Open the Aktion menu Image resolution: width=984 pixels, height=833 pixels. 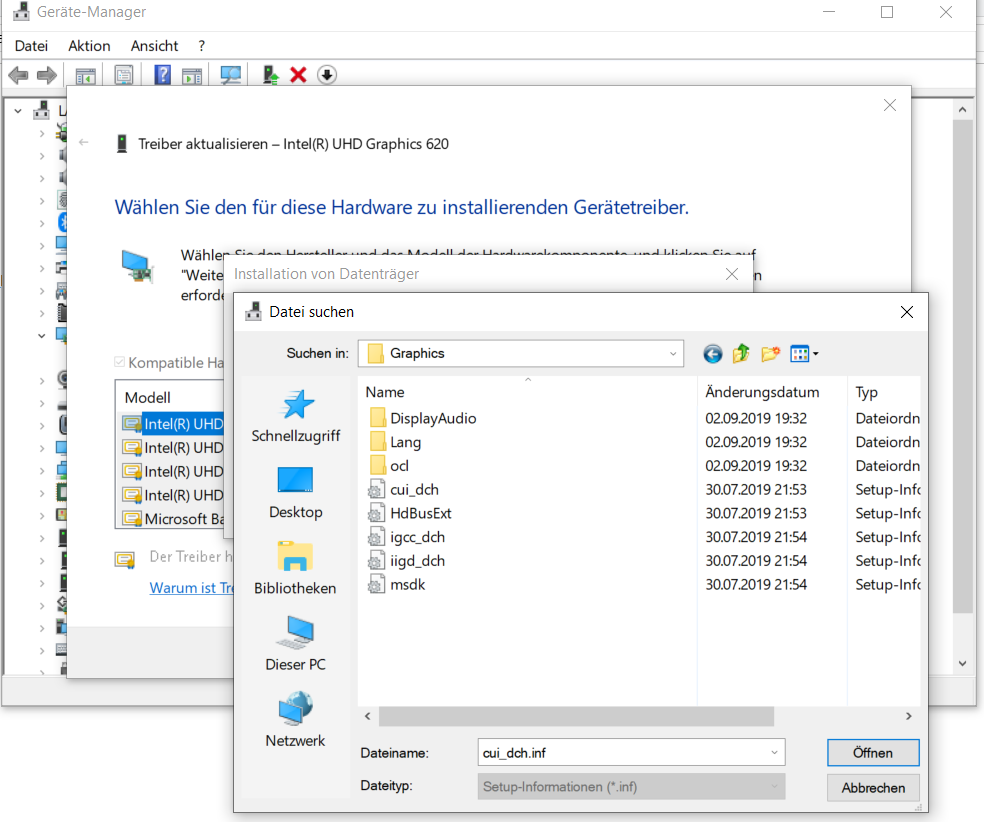[89, 46]
